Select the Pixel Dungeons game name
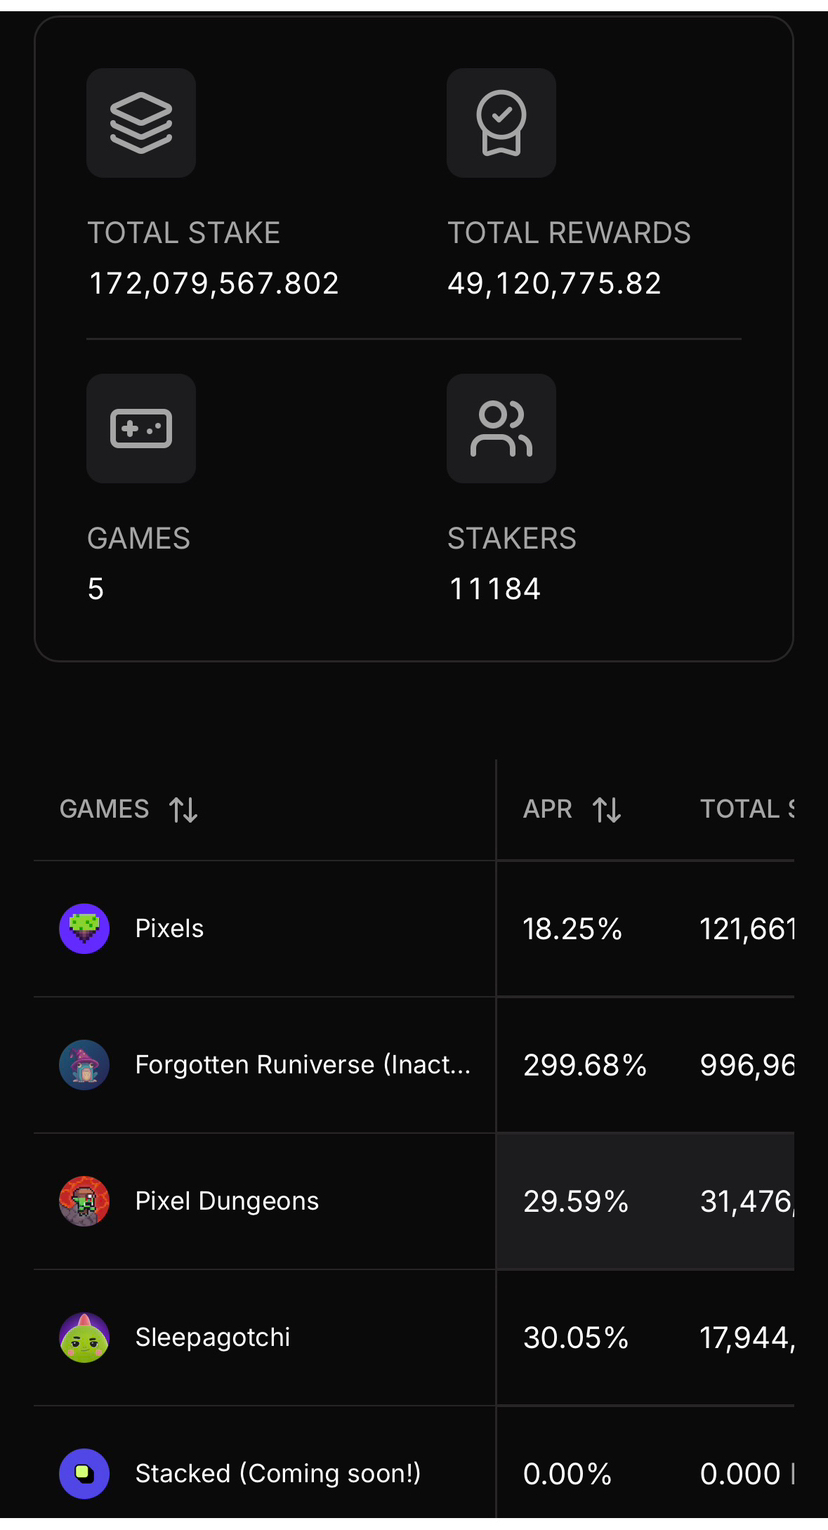The image size is (828, 1530). tap(227, 1201)
